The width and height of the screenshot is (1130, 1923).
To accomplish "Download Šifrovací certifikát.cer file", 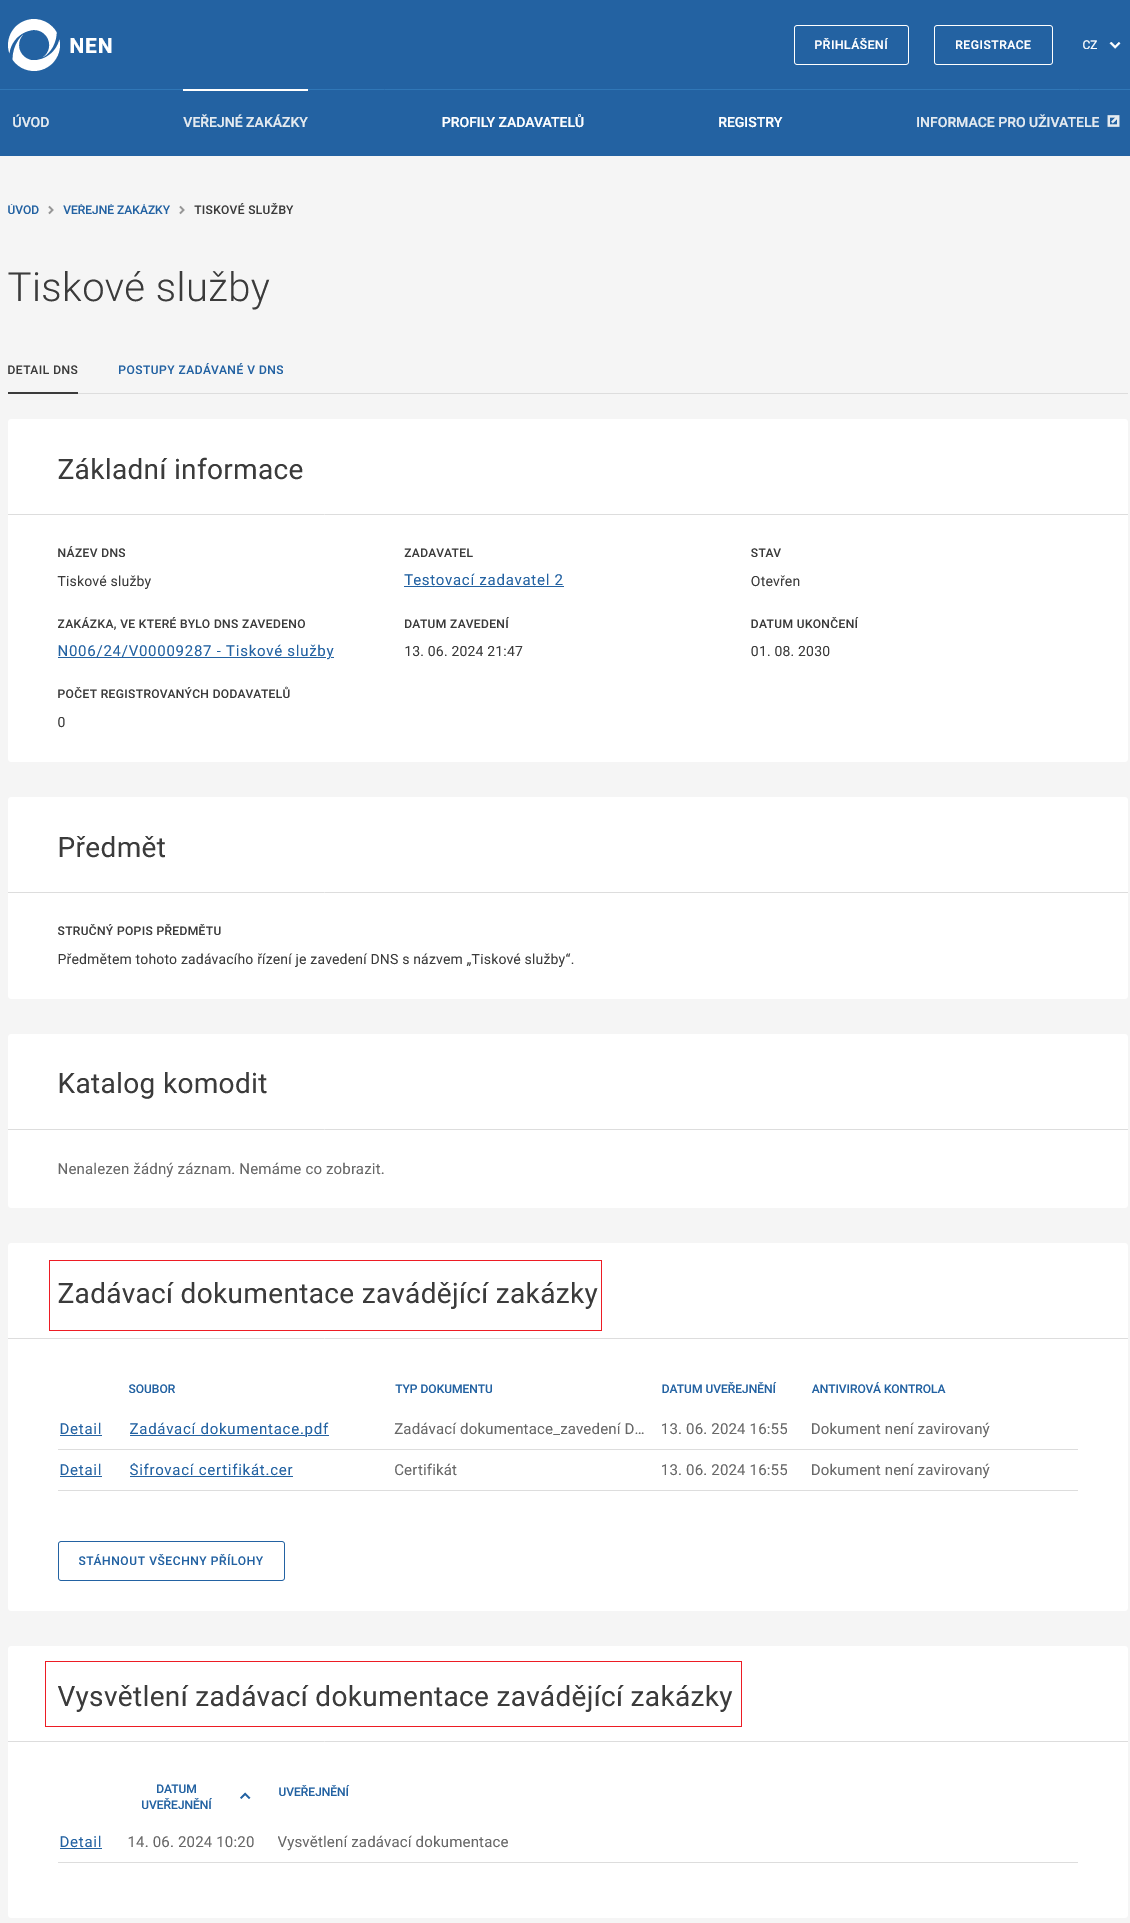I will pos(211,1469).
